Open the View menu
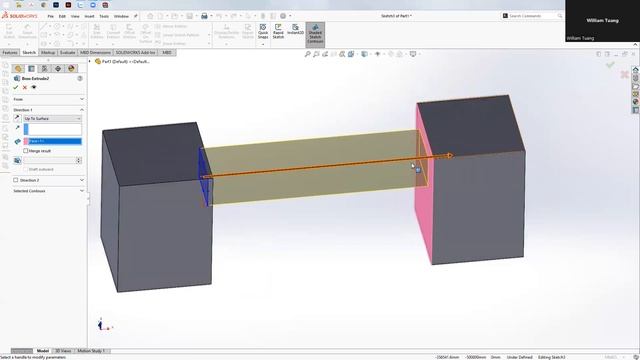The height and width of the screenshot is (360, 640). (75, 16)
